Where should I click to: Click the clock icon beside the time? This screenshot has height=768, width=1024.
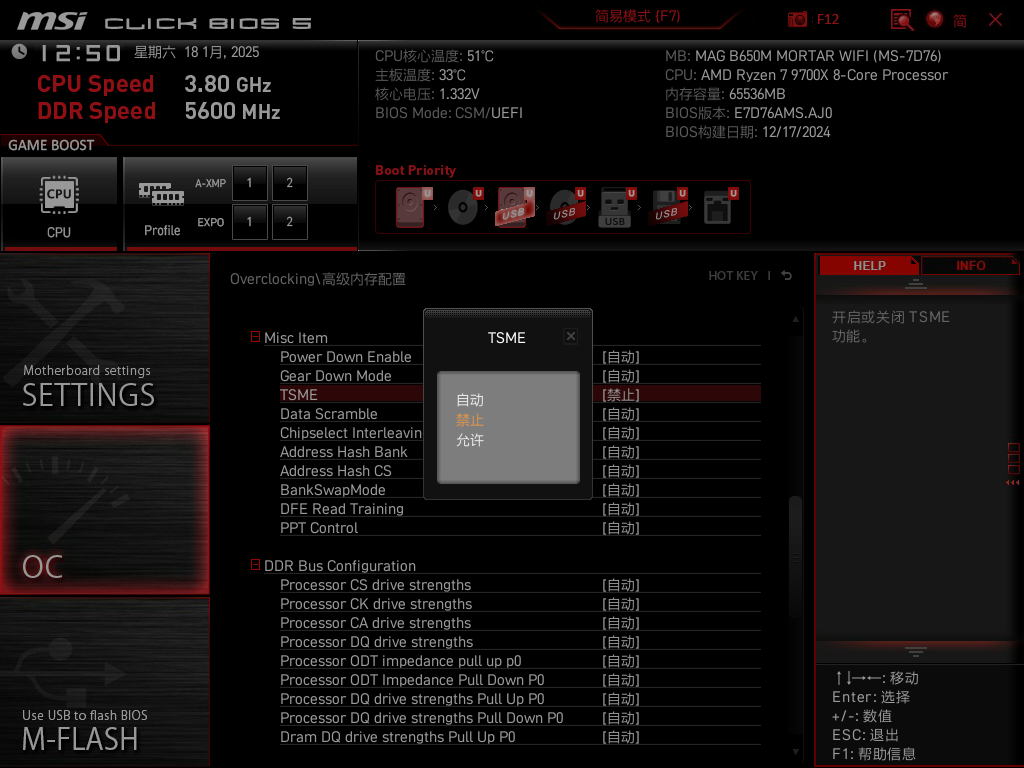coord(19,52)
